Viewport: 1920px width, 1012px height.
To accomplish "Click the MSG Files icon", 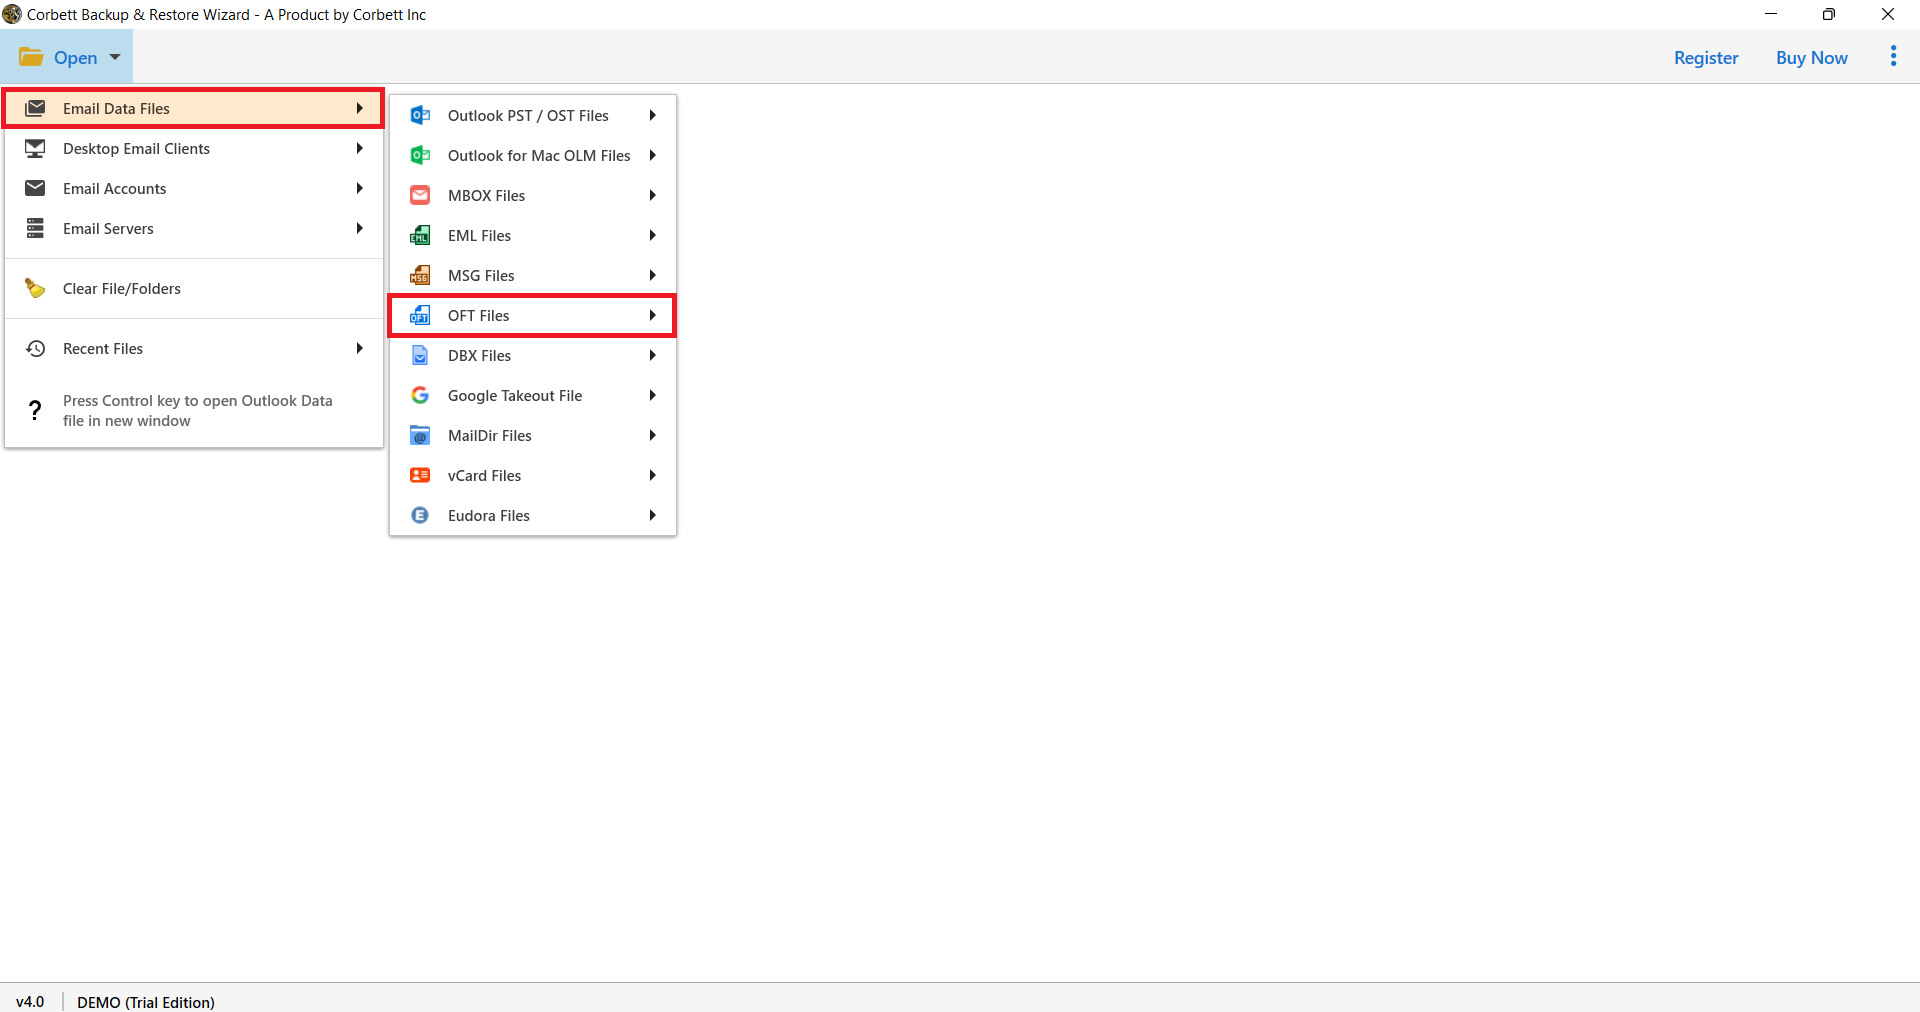I will point(420,275).
